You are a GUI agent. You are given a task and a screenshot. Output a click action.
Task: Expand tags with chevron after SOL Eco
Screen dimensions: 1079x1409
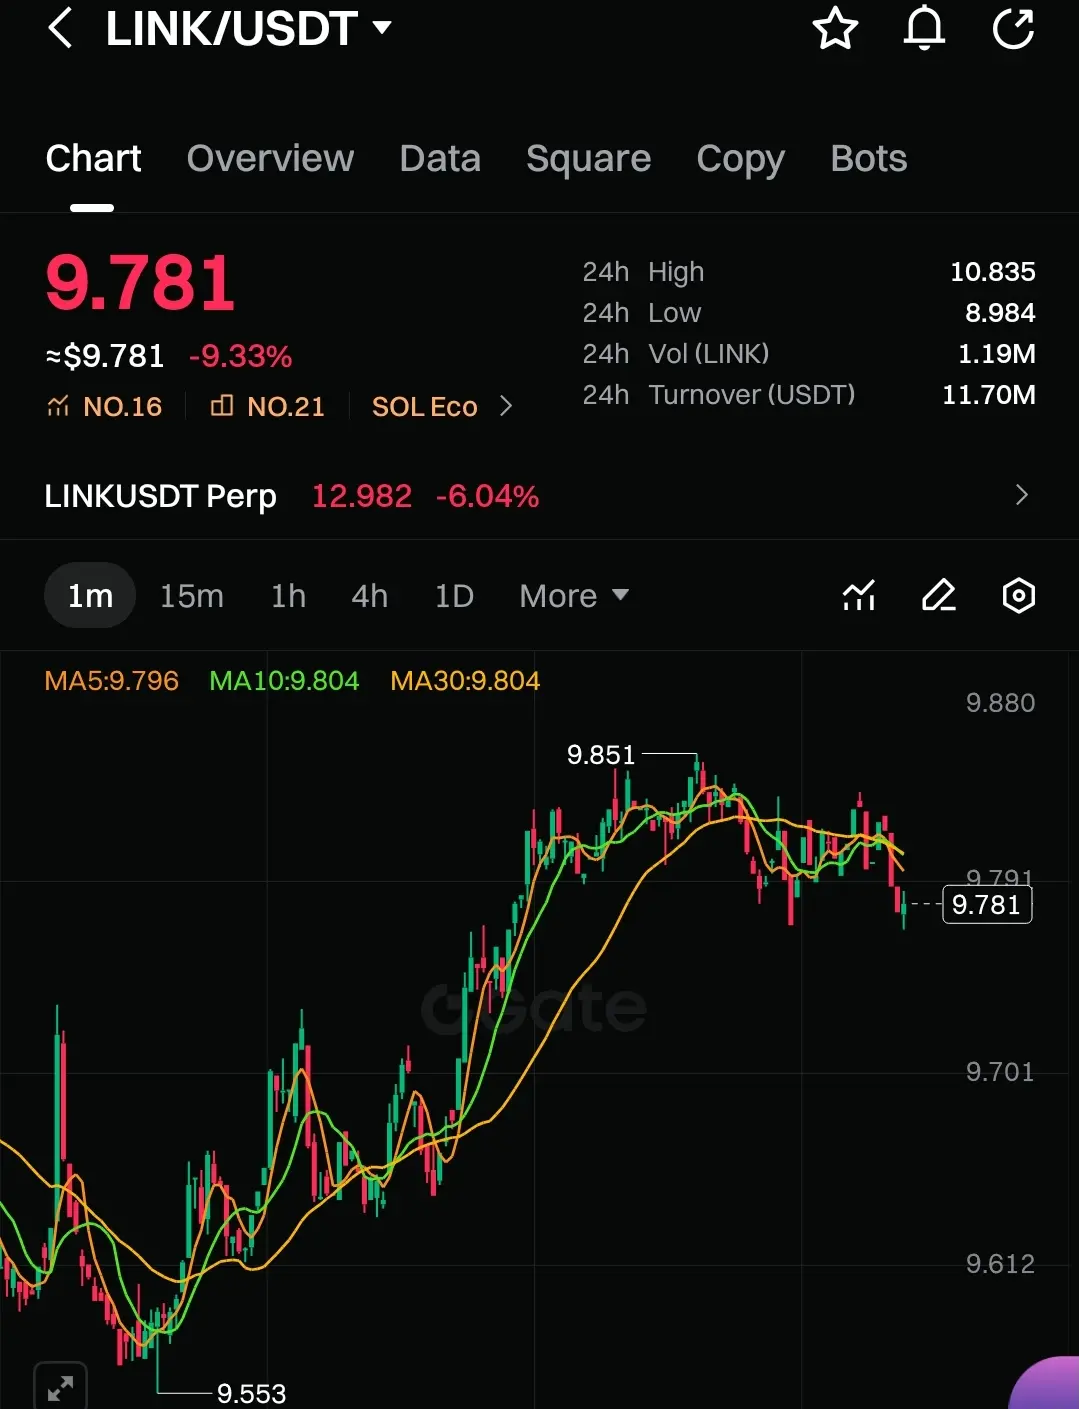click(505, 406)
